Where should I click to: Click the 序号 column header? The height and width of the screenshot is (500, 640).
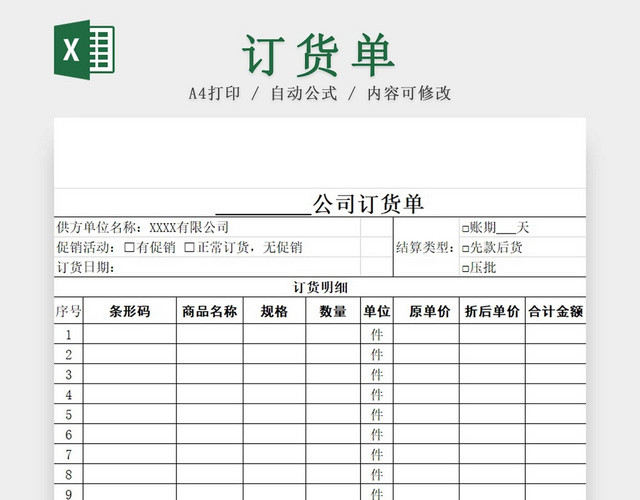(x=69, y=311)
